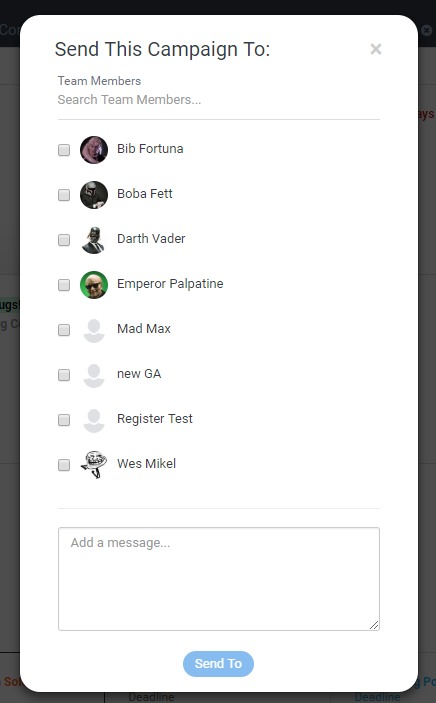436x703 pixels.
Task: Click the Register Test name label
Action: pyautogui.click(x=155, y=419)
